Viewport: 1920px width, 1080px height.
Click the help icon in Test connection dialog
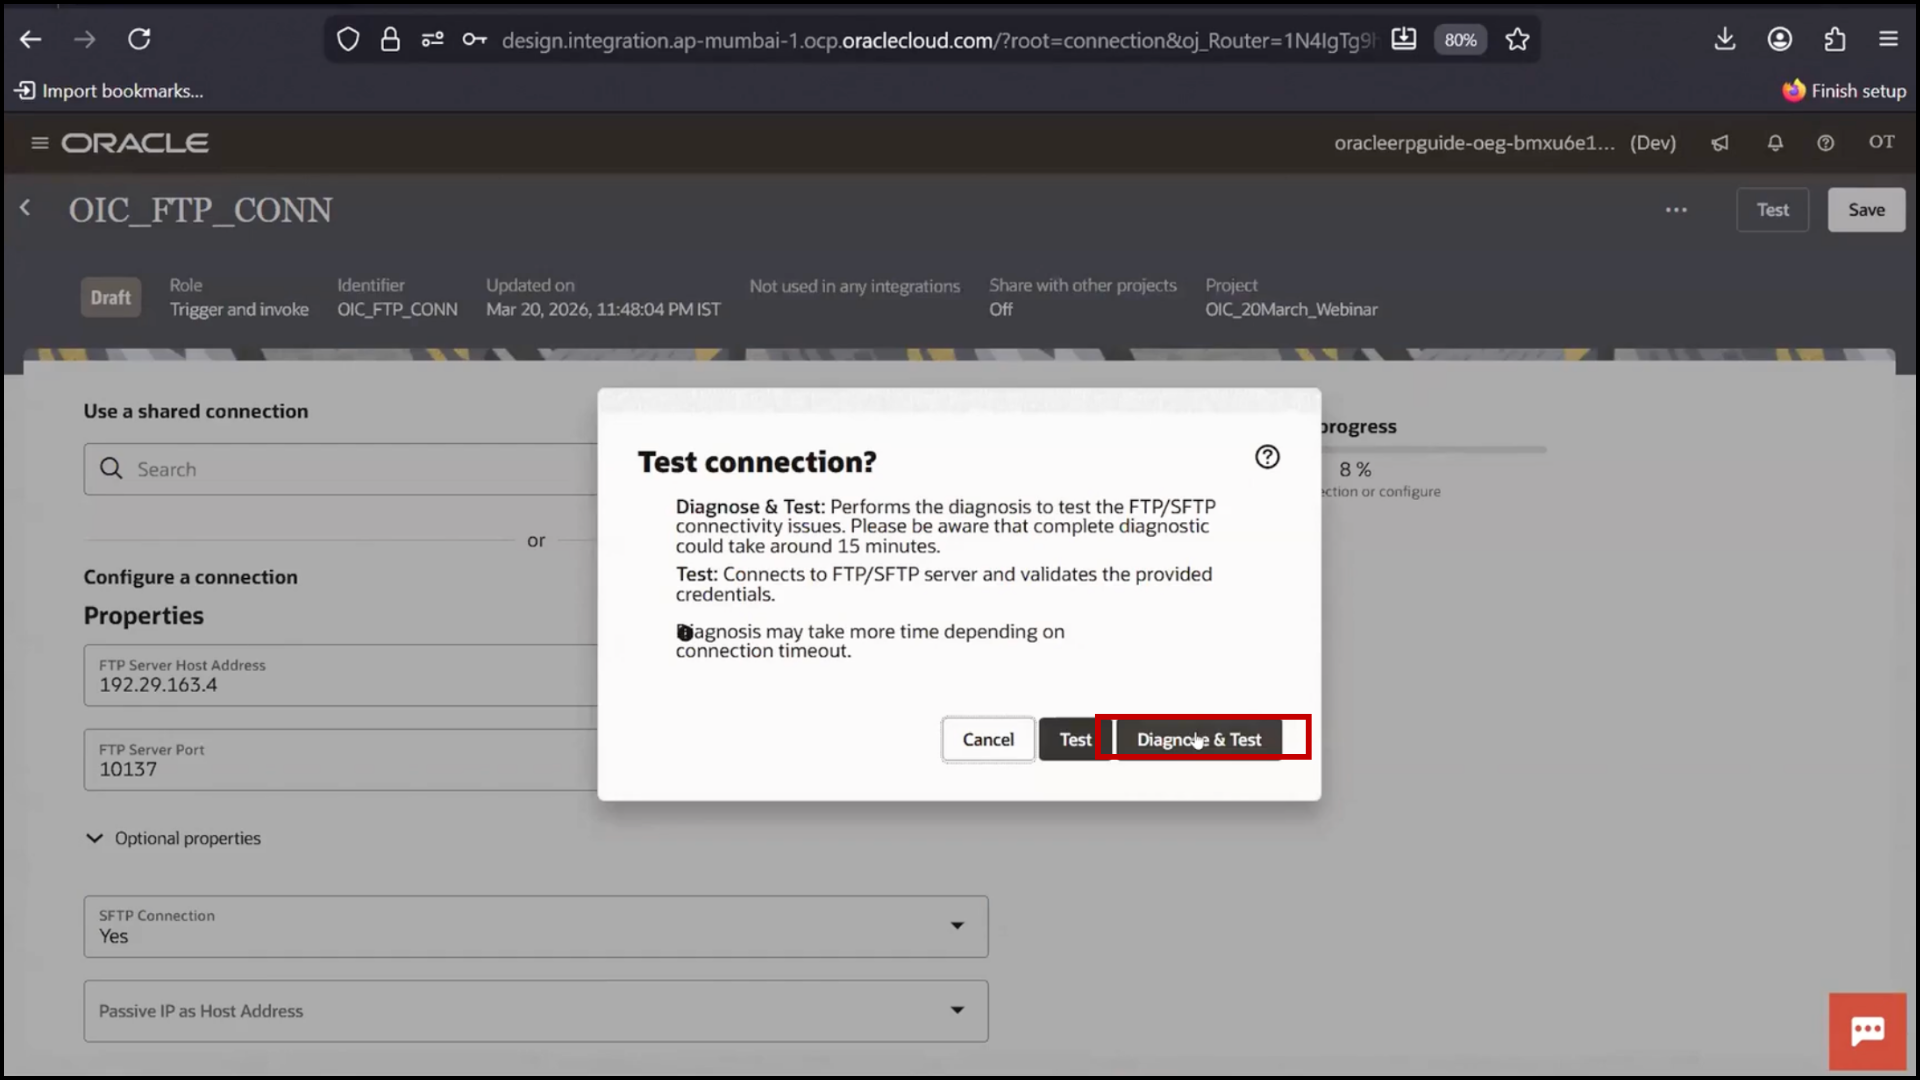pos(1267,457)
